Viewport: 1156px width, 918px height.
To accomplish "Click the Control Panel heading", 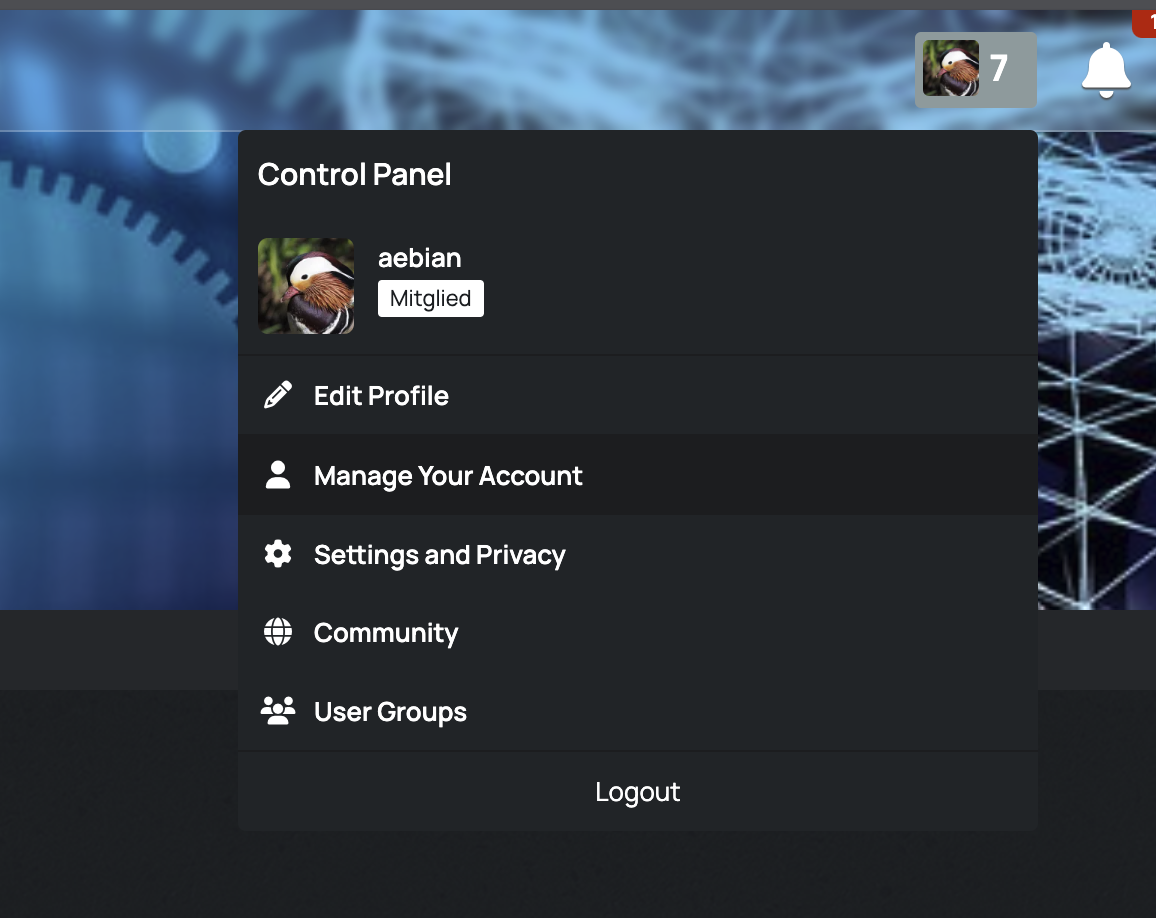I will 354,175.
